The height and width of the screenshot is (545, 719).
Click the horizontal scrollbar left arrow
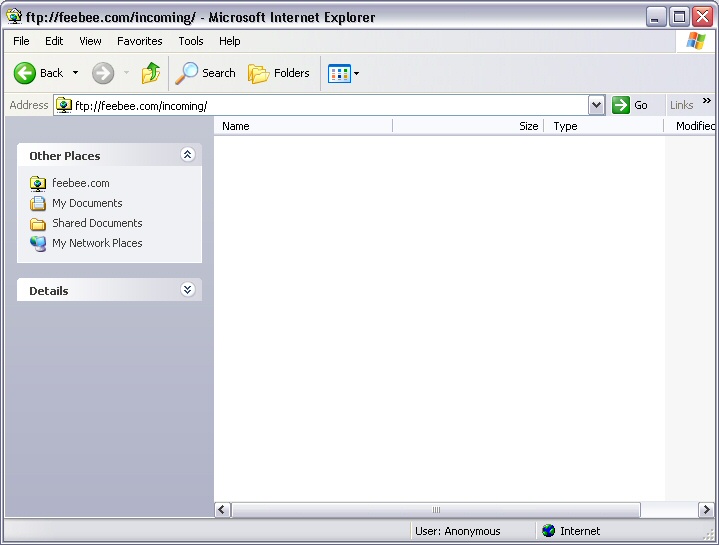point(222,510)
